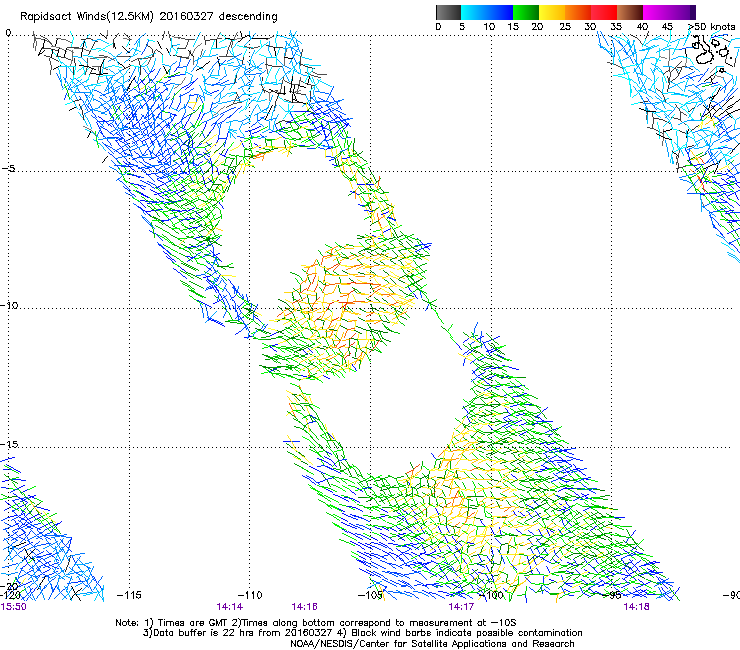The height and width of the screenshot is (650, 740).
Task: Click the NOAA/NESDIS credit line
Action: (432, 643)
